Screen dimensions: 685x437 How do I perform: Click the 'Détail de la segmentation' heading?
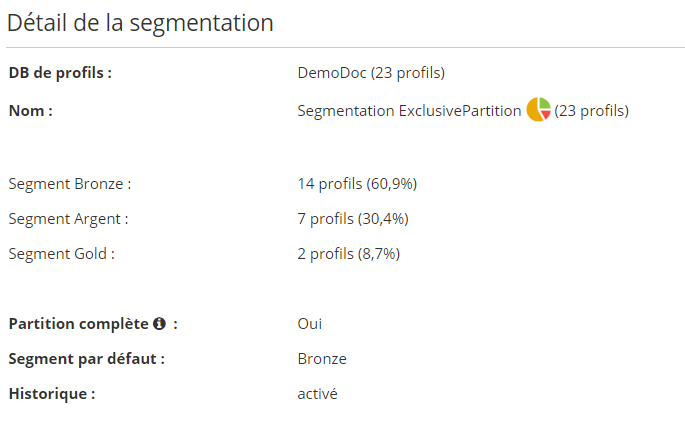click(x=140, y=23)
